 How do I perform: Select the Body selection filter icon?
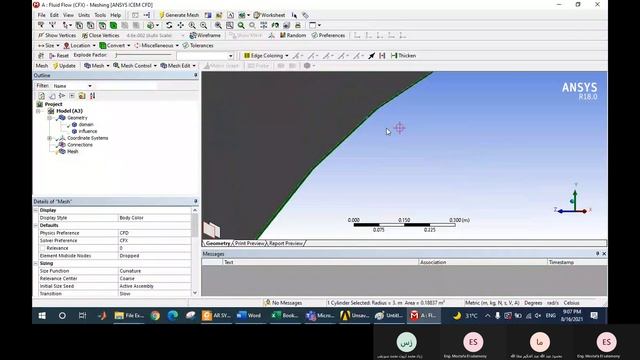(x=113, y=25)
